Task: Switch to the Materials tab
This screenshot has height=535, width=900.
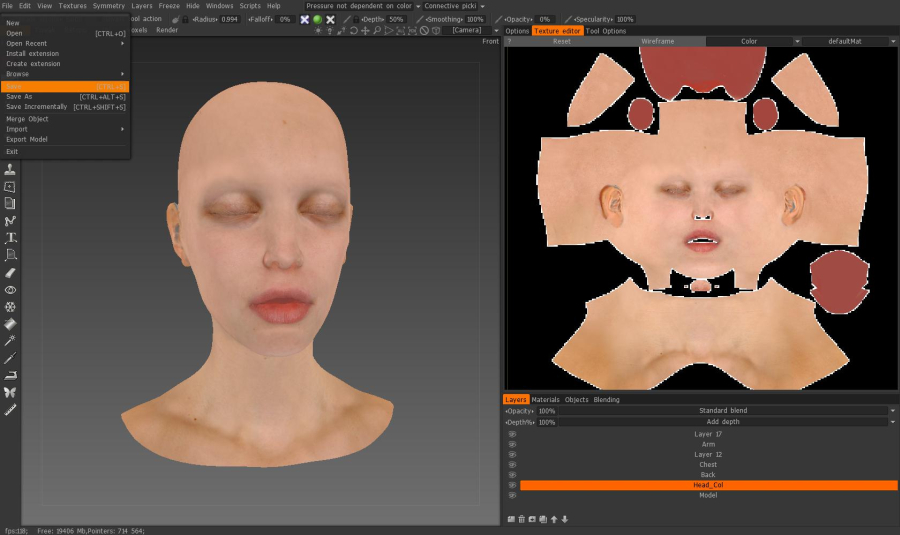Action: tap(545, 400)
